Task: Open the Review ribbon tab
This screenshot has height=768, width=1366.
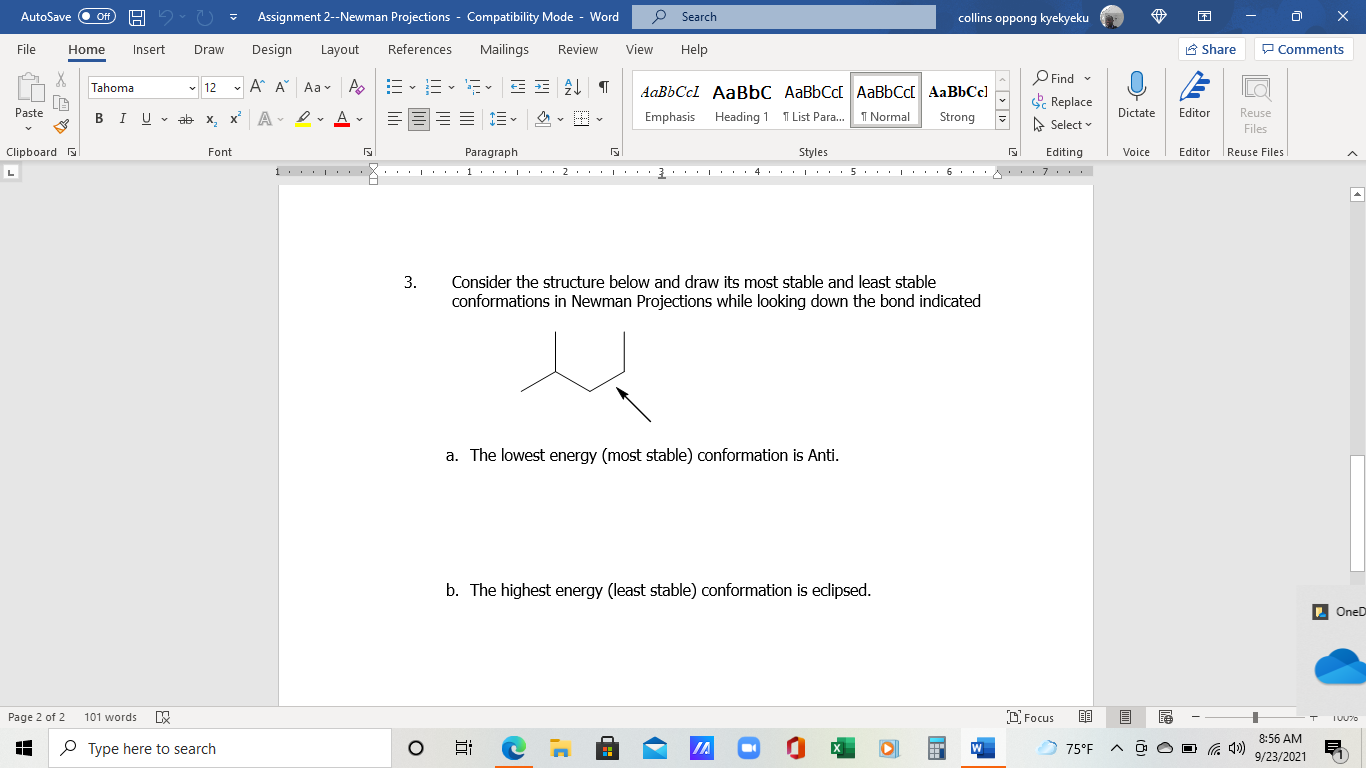Action: pos(578,49)
